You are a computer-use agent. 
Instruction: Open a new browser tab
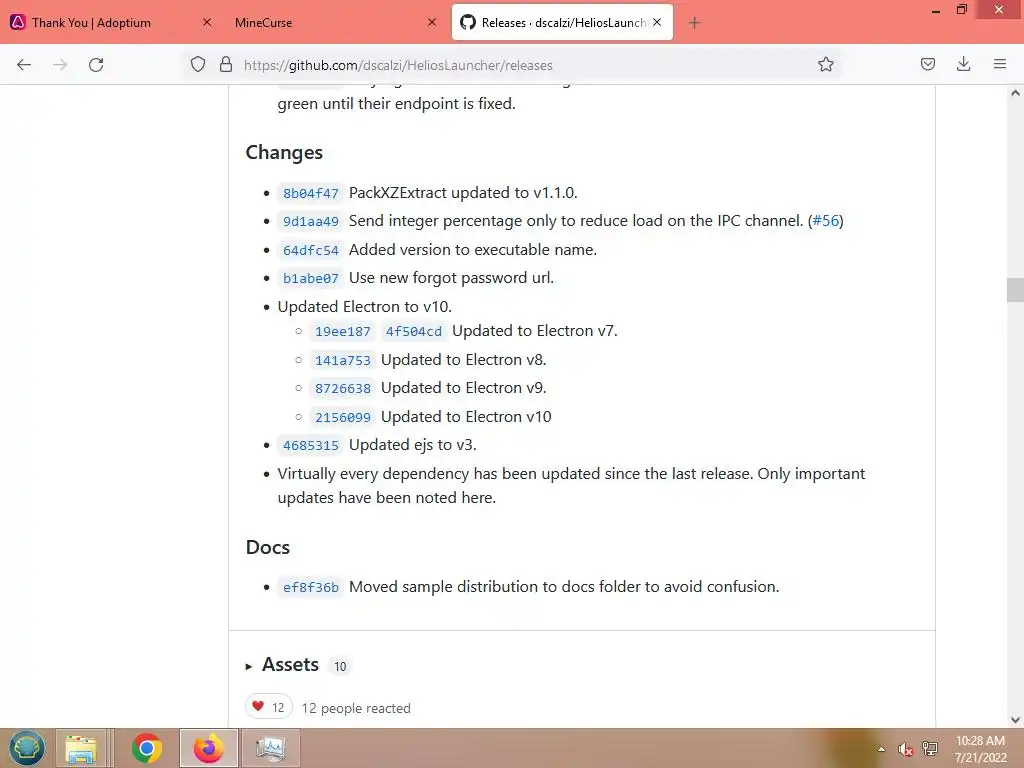pos(694,23)
